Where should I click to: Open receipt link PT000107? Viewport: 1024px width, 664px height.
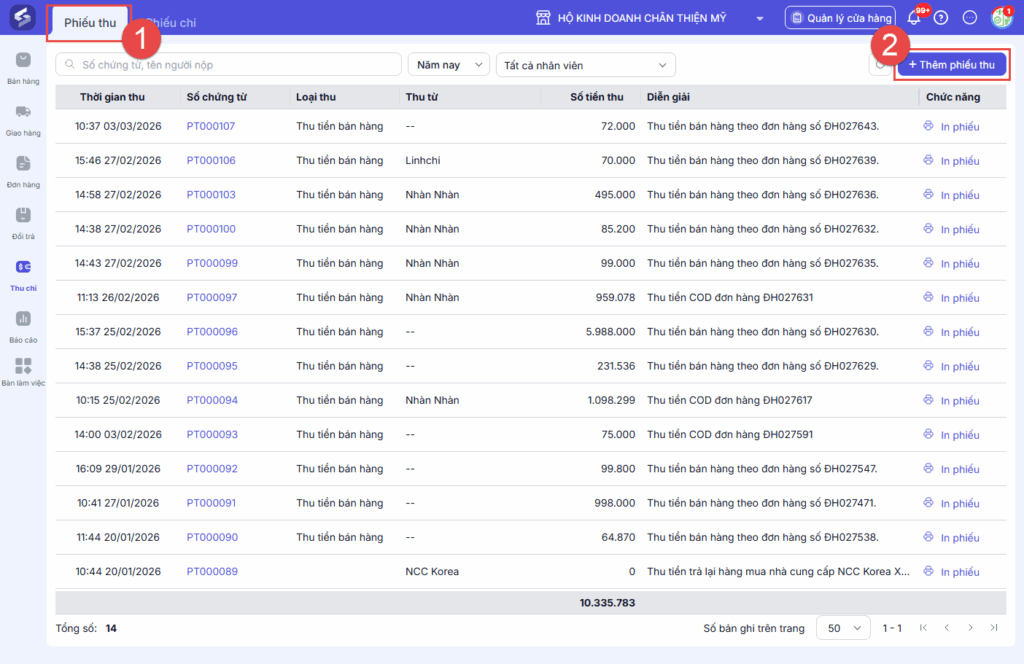pos(211,126)
